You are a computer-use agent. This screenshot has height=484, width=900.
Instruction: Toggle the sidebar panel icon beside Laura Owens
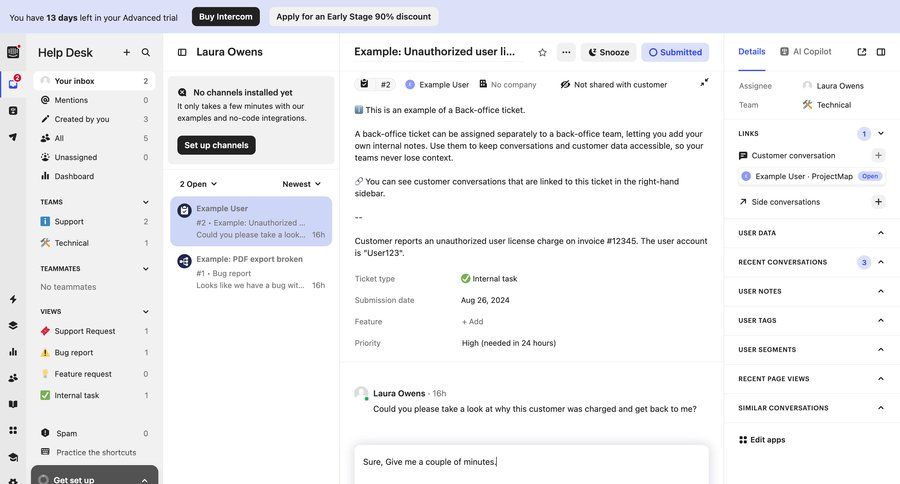coord(182,52)
